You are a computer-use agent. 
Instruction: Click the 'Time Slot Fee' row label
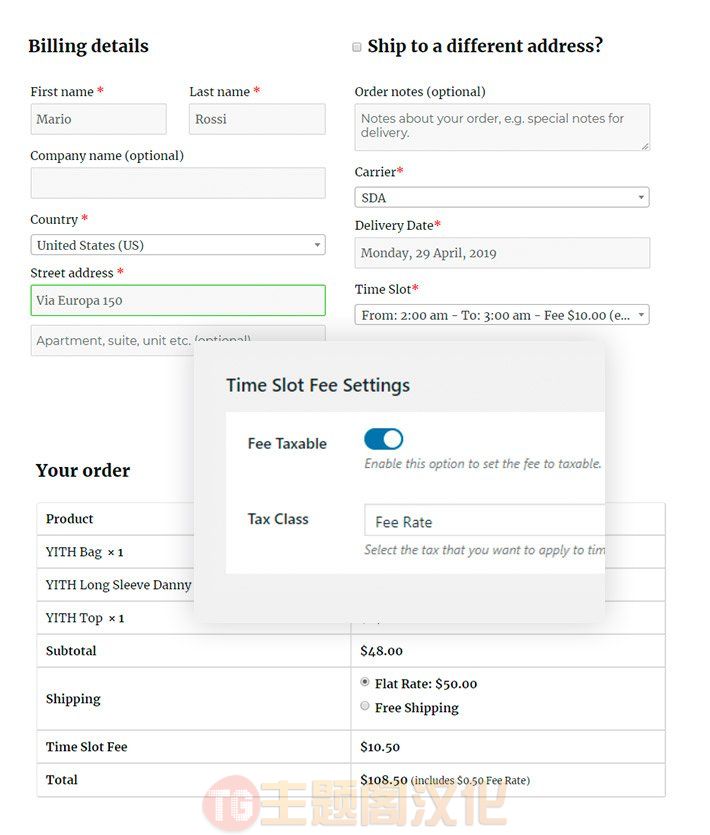86,747
